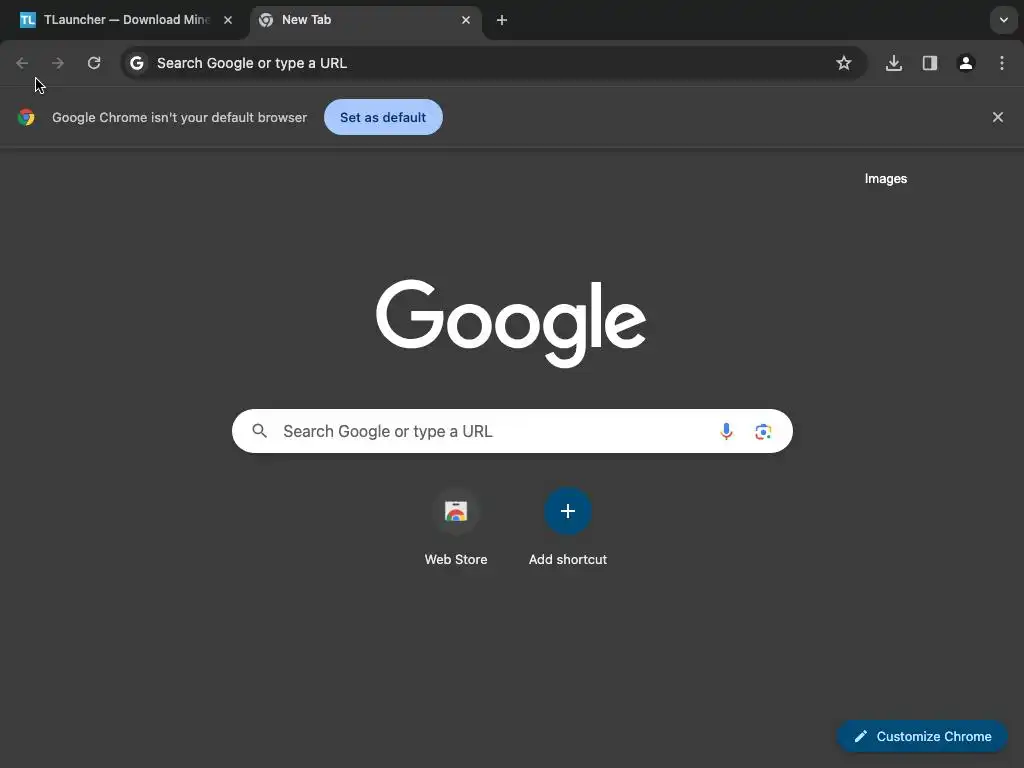Switch to the TLauncher tab

[x=124, y=20]
